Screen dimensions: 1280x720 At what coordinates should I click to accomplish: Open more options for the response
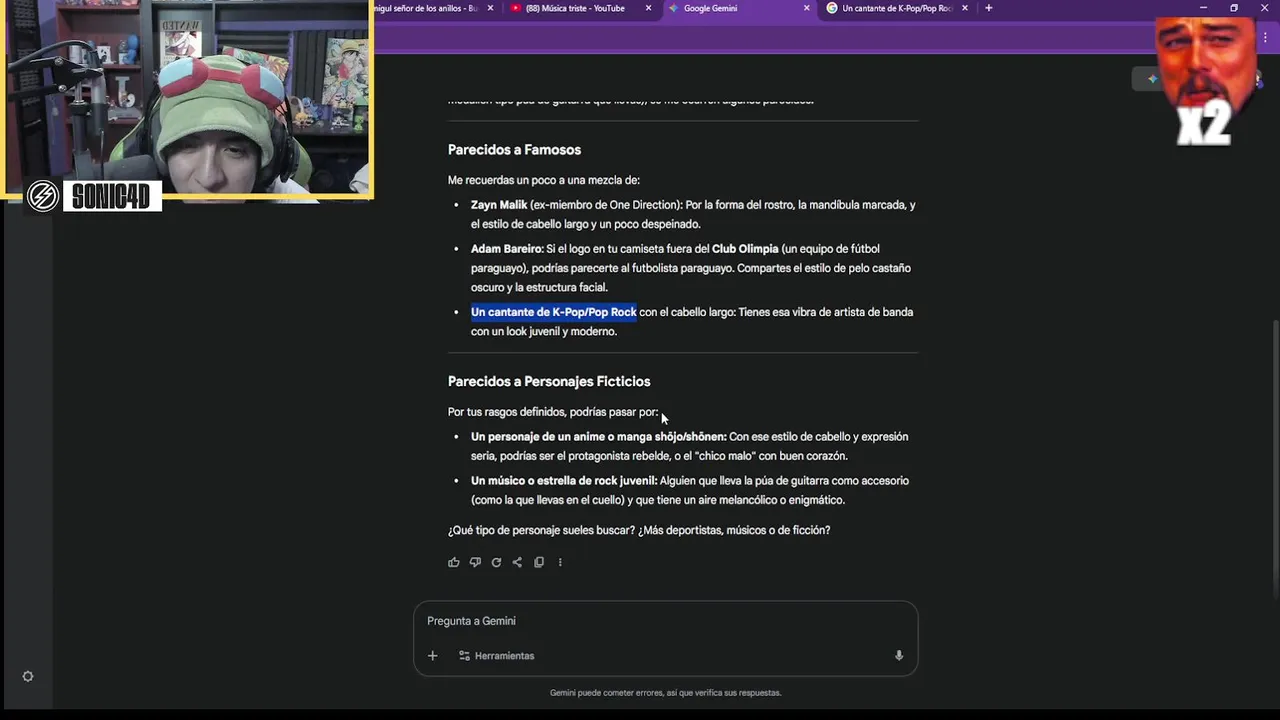[x=560, y=562]
